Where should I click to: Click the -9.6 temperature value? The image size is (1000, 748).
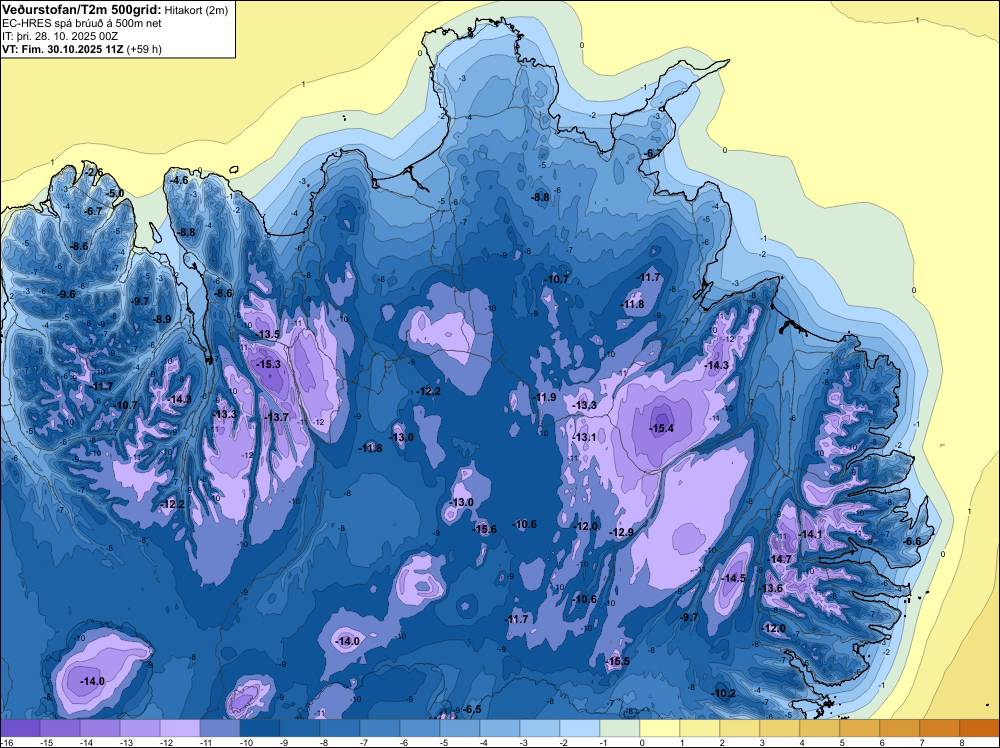click(66, 294)
